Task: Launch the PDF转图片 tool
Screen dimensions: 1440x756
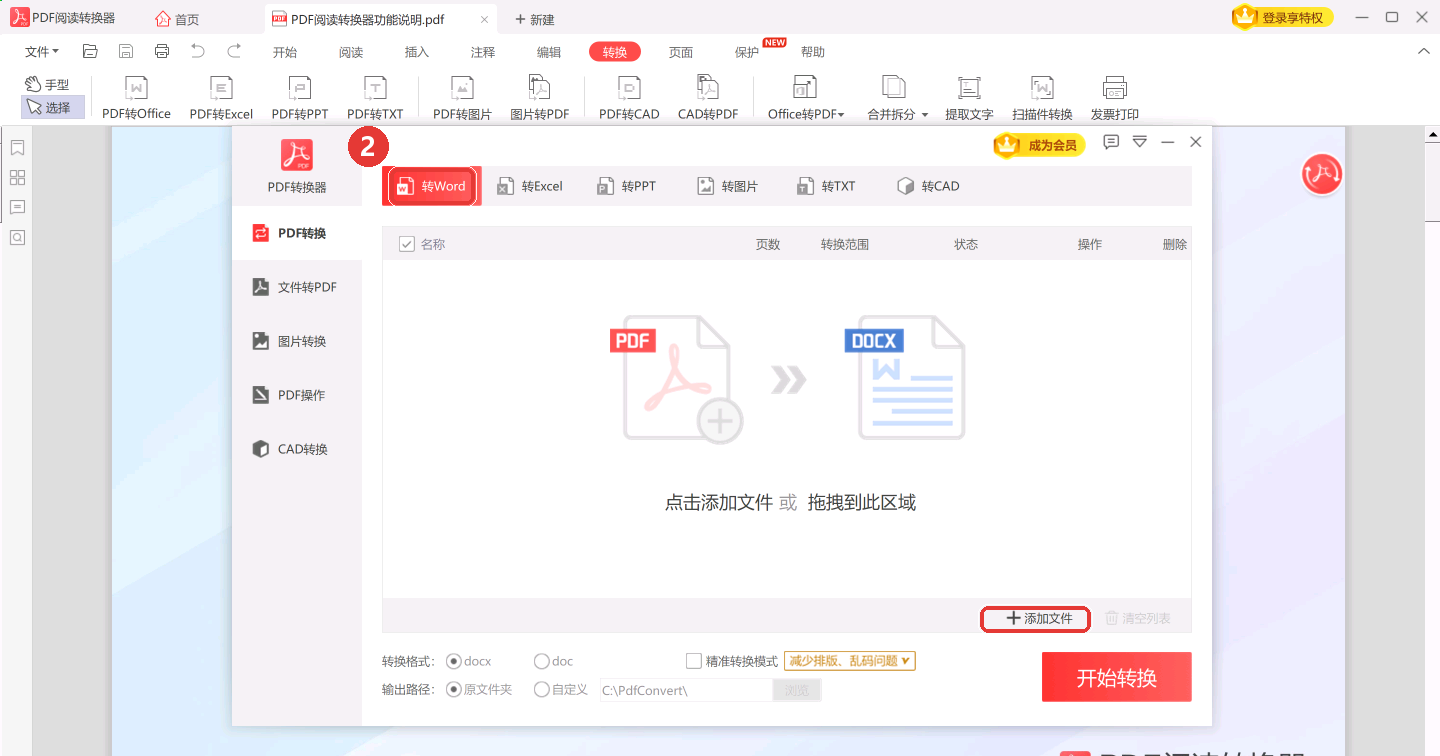Action: click(x=462, y=98)
